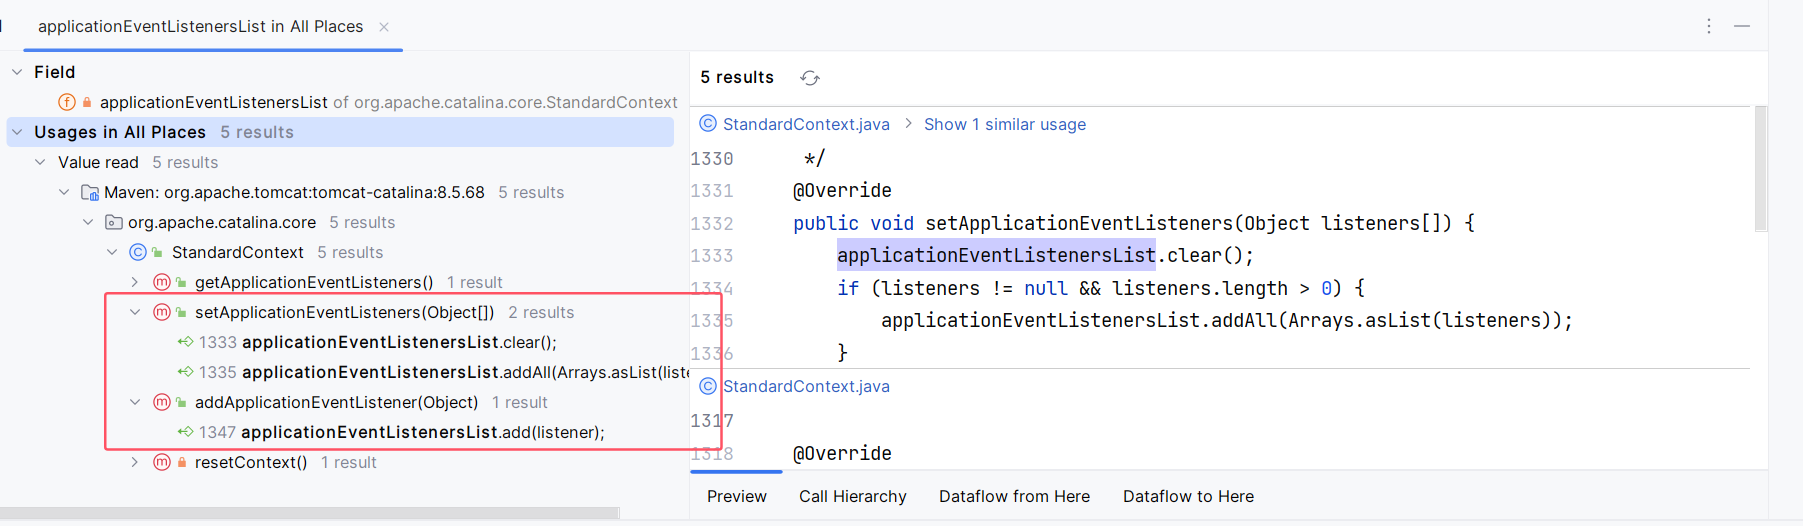Viewport: 1803px width, 526px height.
Task: Switch to the Call Hierarchy tab
Action: pyautogui.click(x=852, y=496)
